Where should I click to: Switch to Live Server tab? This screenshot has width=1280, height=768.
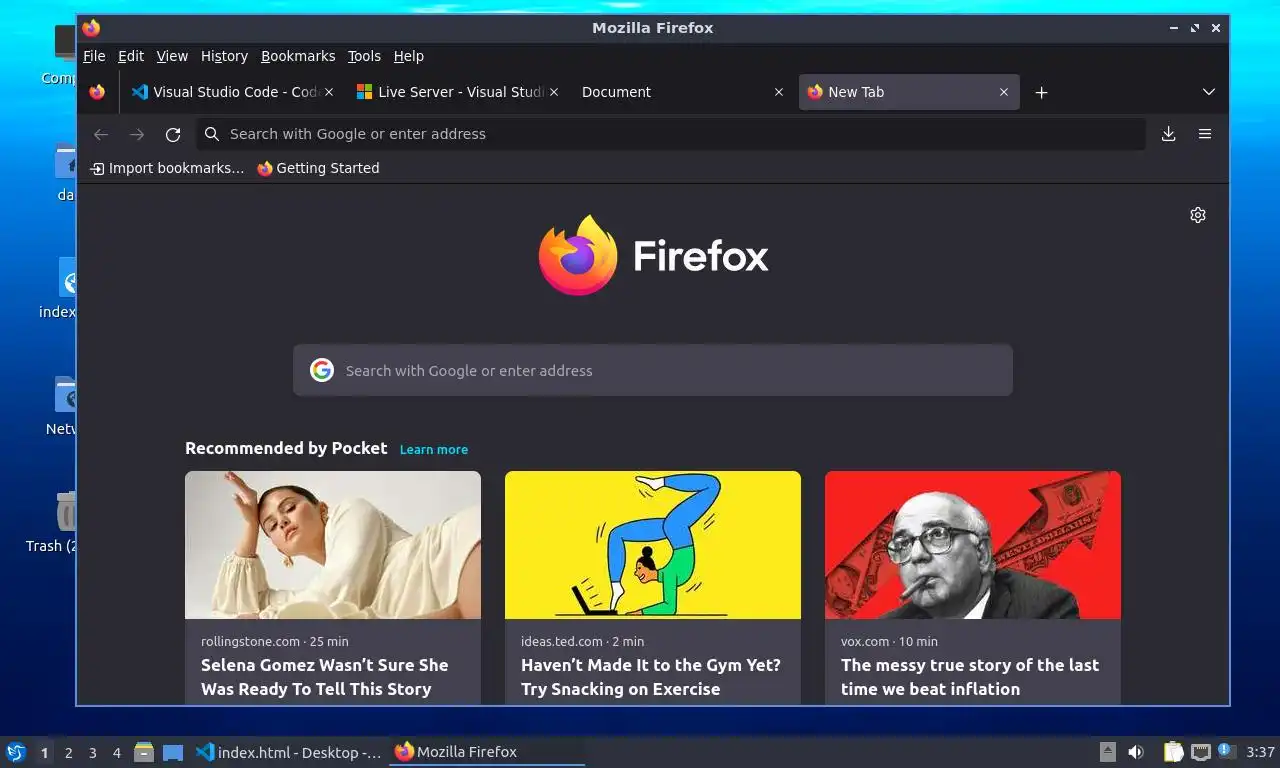(x=458, y=92)
